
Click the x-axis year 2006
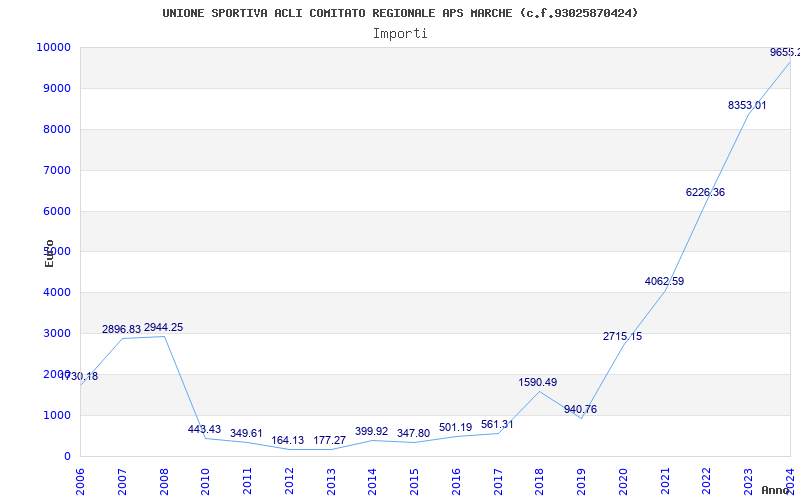click(x=80, y=482)
